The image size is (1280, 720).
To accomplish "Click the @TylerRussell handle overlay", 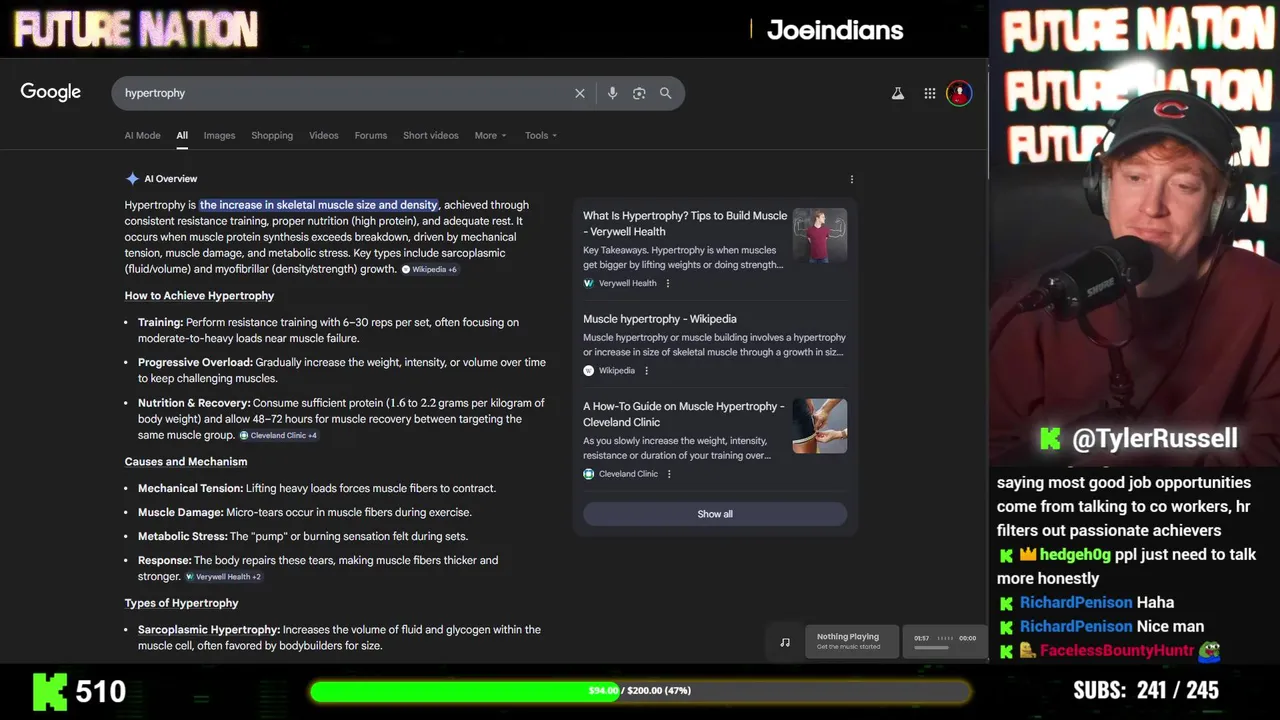I will (1154, 438).
